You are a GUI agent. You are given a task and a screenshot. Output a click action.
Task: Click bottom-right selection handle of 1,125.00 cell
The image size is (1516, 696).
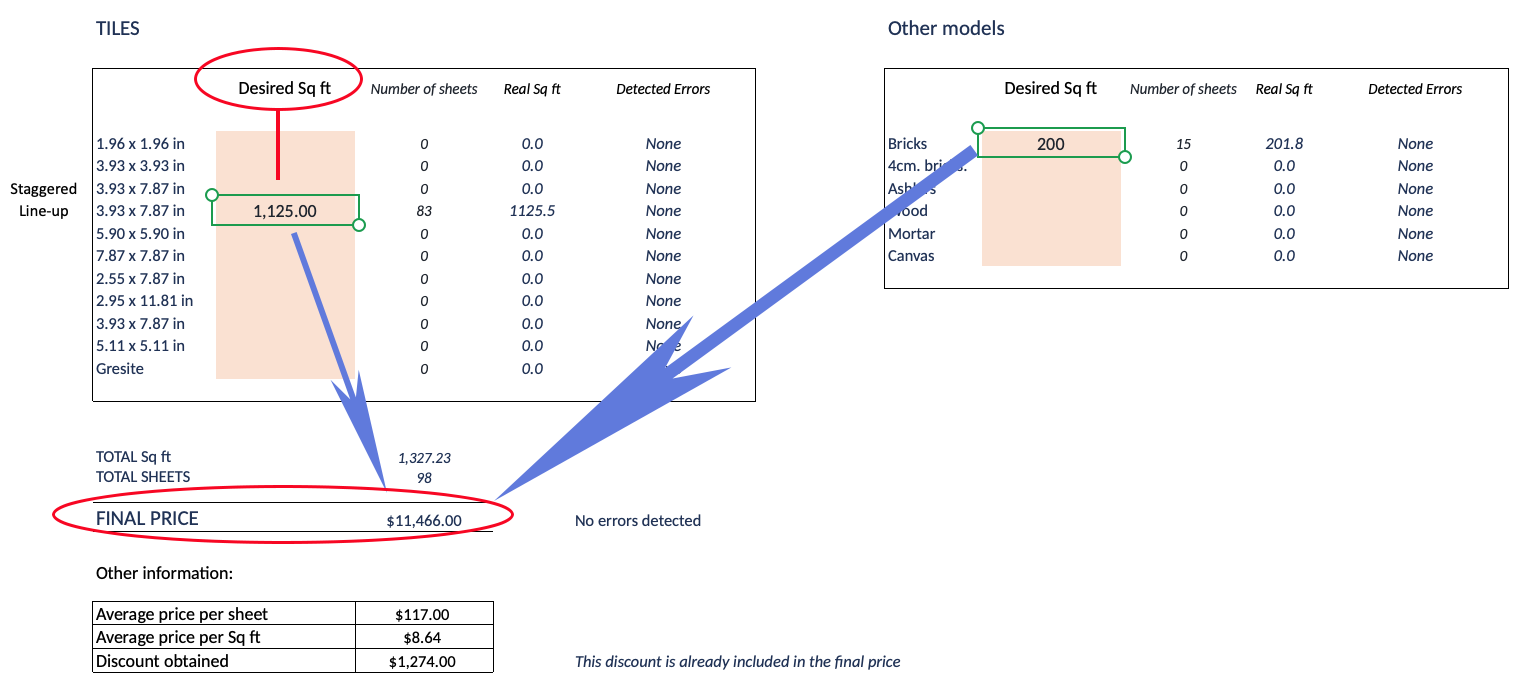pos(360,226)
